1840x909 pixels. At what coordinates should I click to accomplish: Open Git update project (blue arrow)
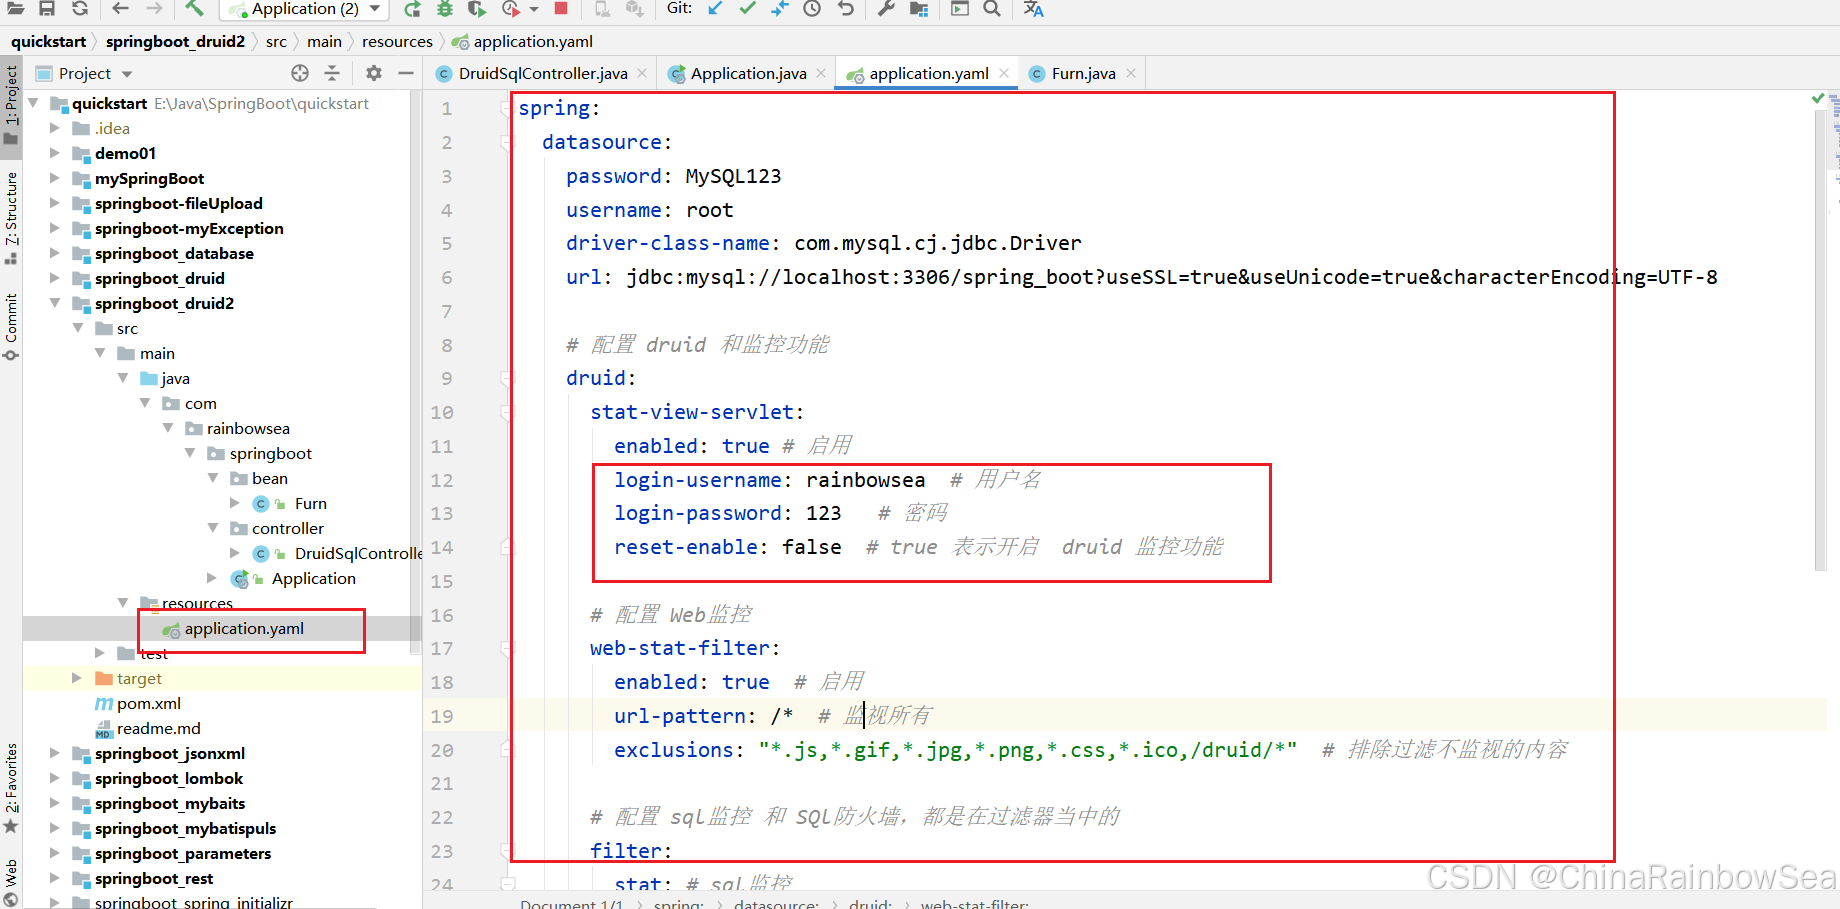pos(714,9)
